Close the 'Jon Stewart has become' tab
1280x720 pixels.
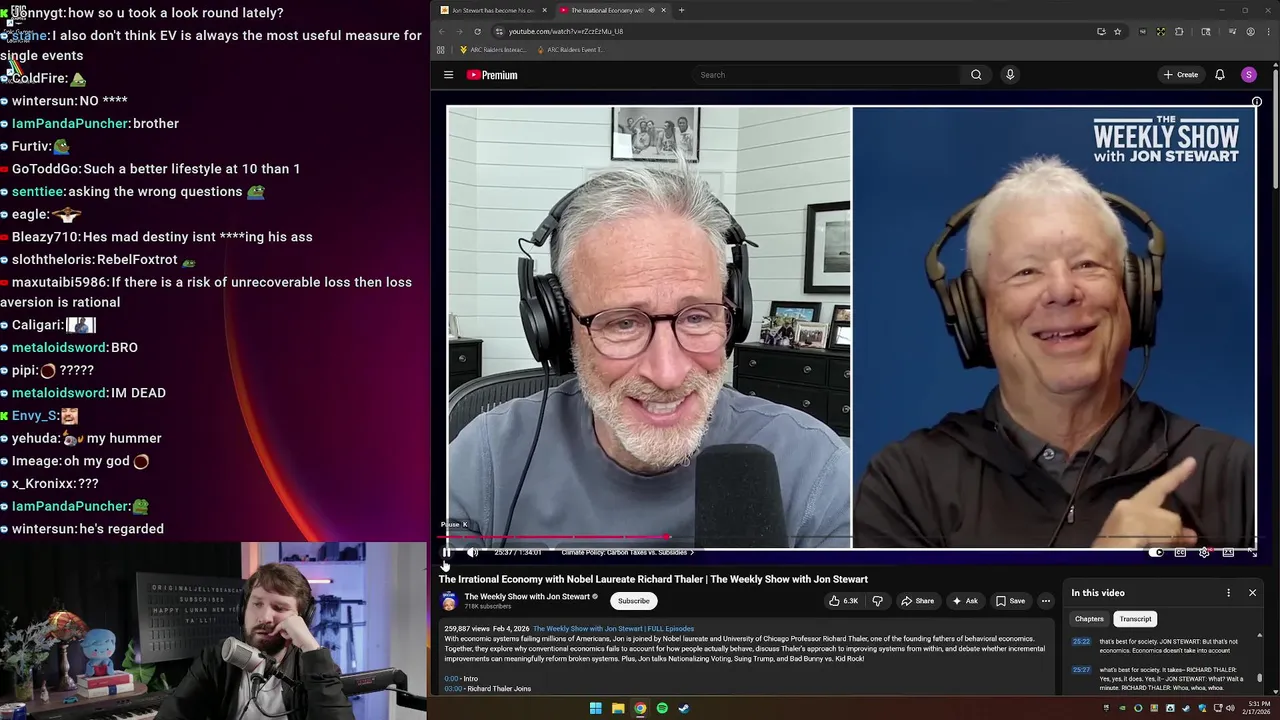[544, 10]
